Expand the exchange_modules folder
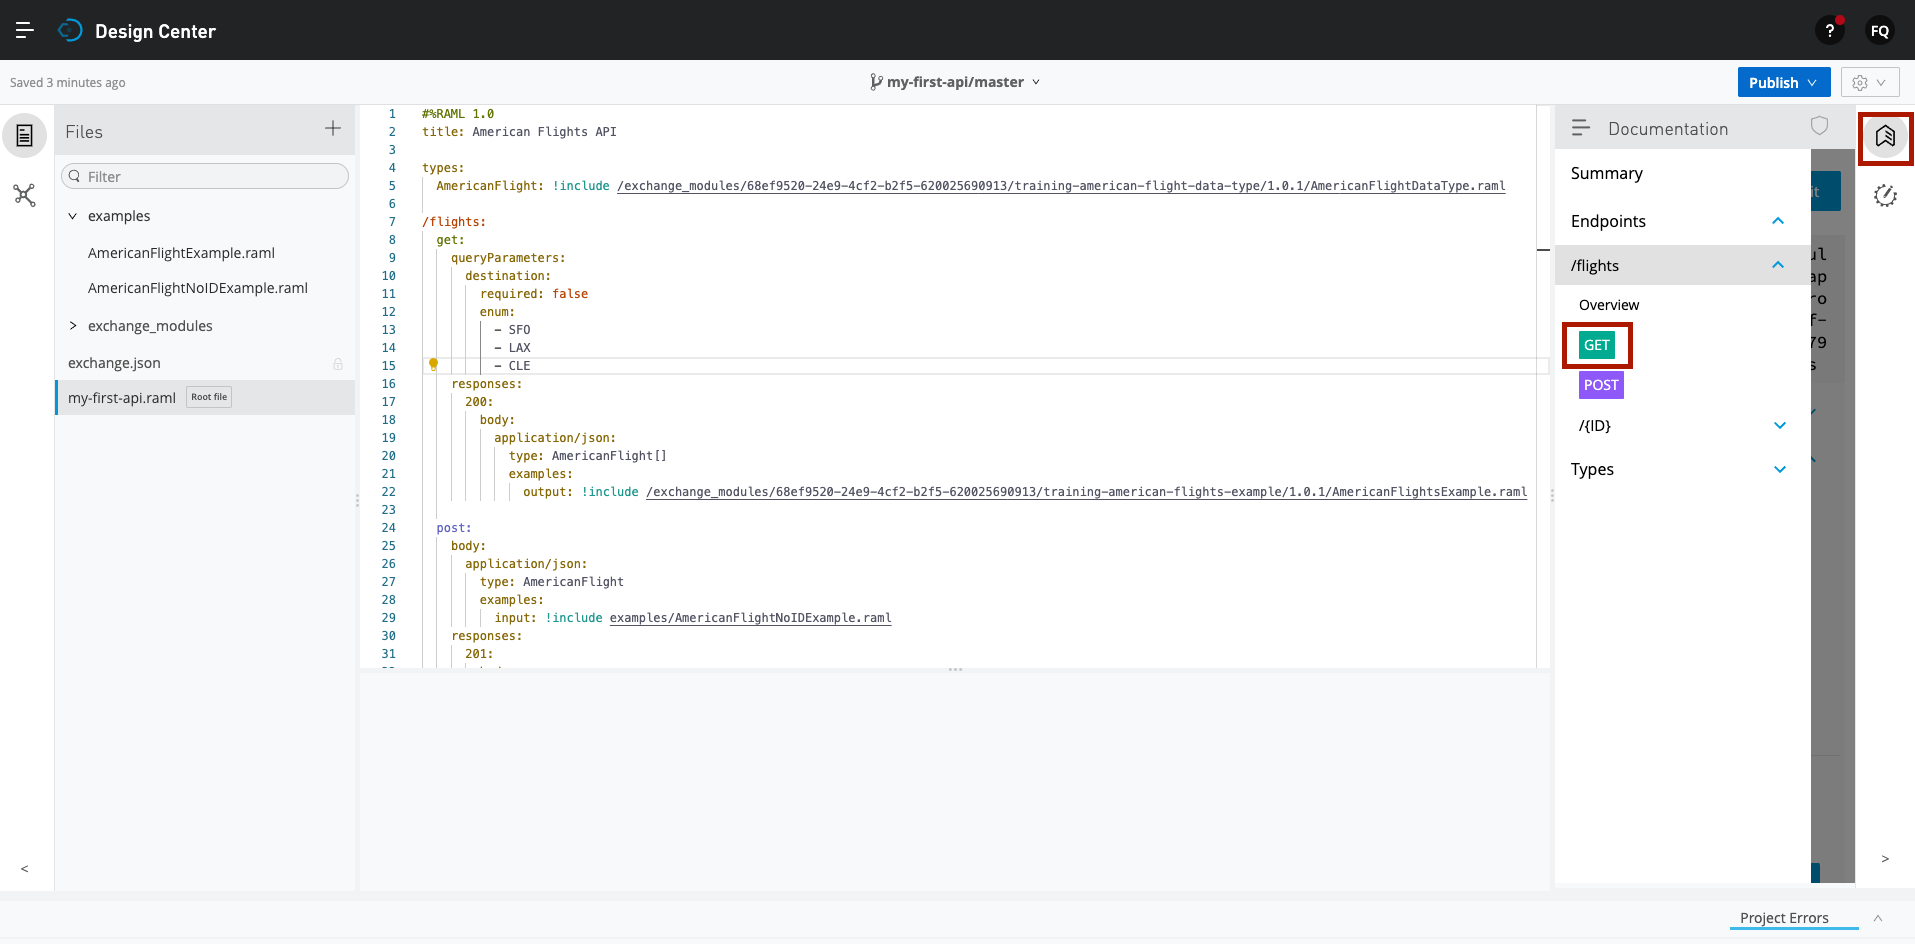The image size is (1915, 944). [72, 326]
